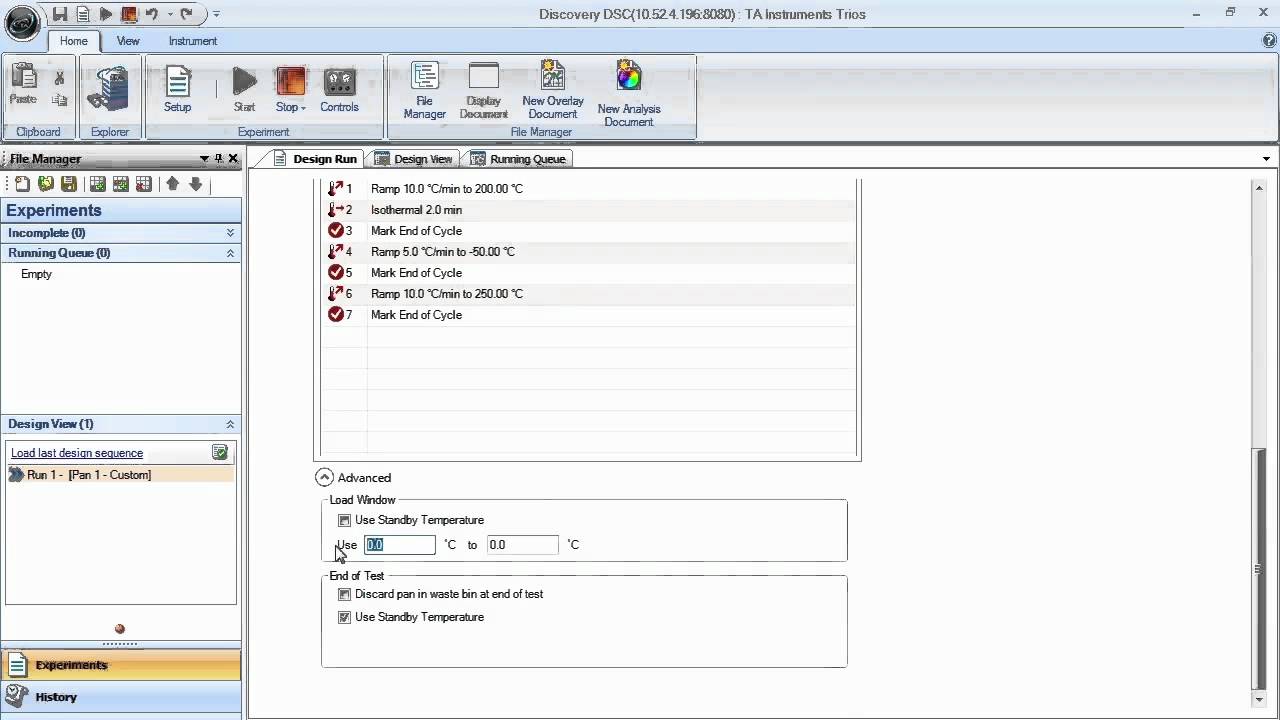Screen dimensions: 1280x720
Task: Open the Instrument ribbon tab
Action: pos(192,41)
